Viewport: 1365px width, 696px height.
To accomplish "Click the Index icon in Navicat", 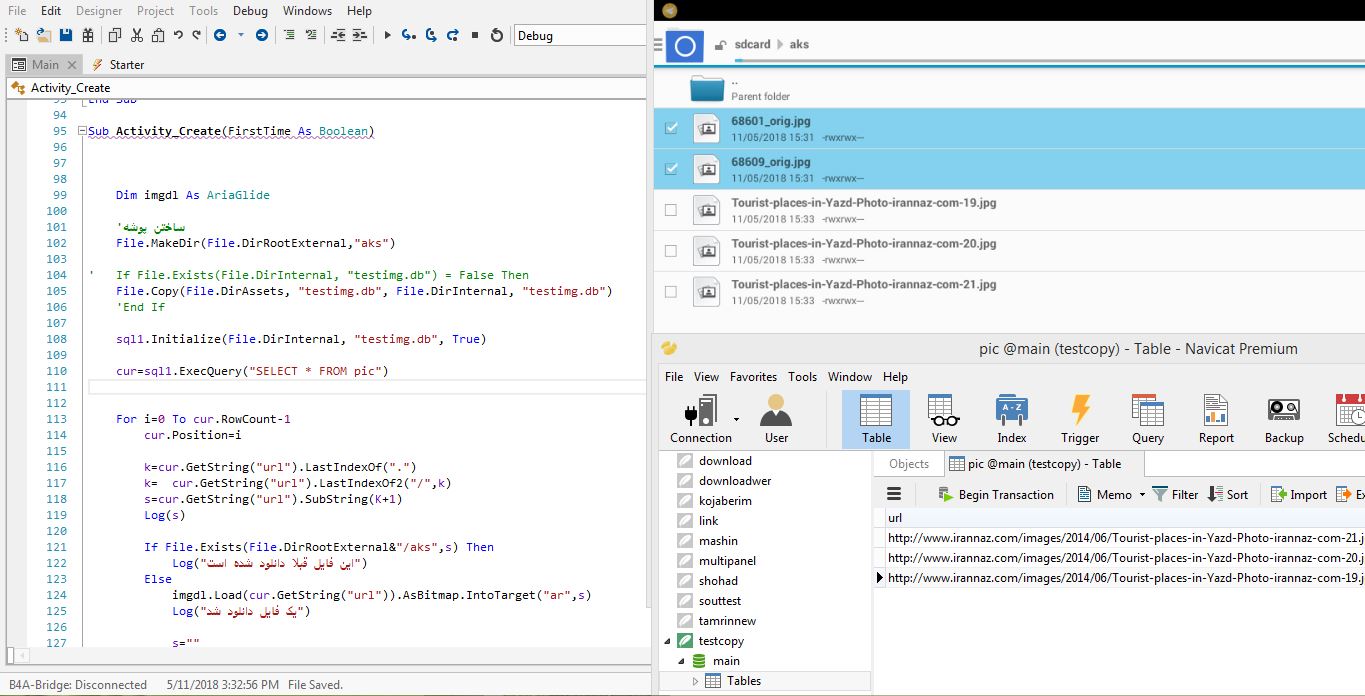I will coord(1011,418).
